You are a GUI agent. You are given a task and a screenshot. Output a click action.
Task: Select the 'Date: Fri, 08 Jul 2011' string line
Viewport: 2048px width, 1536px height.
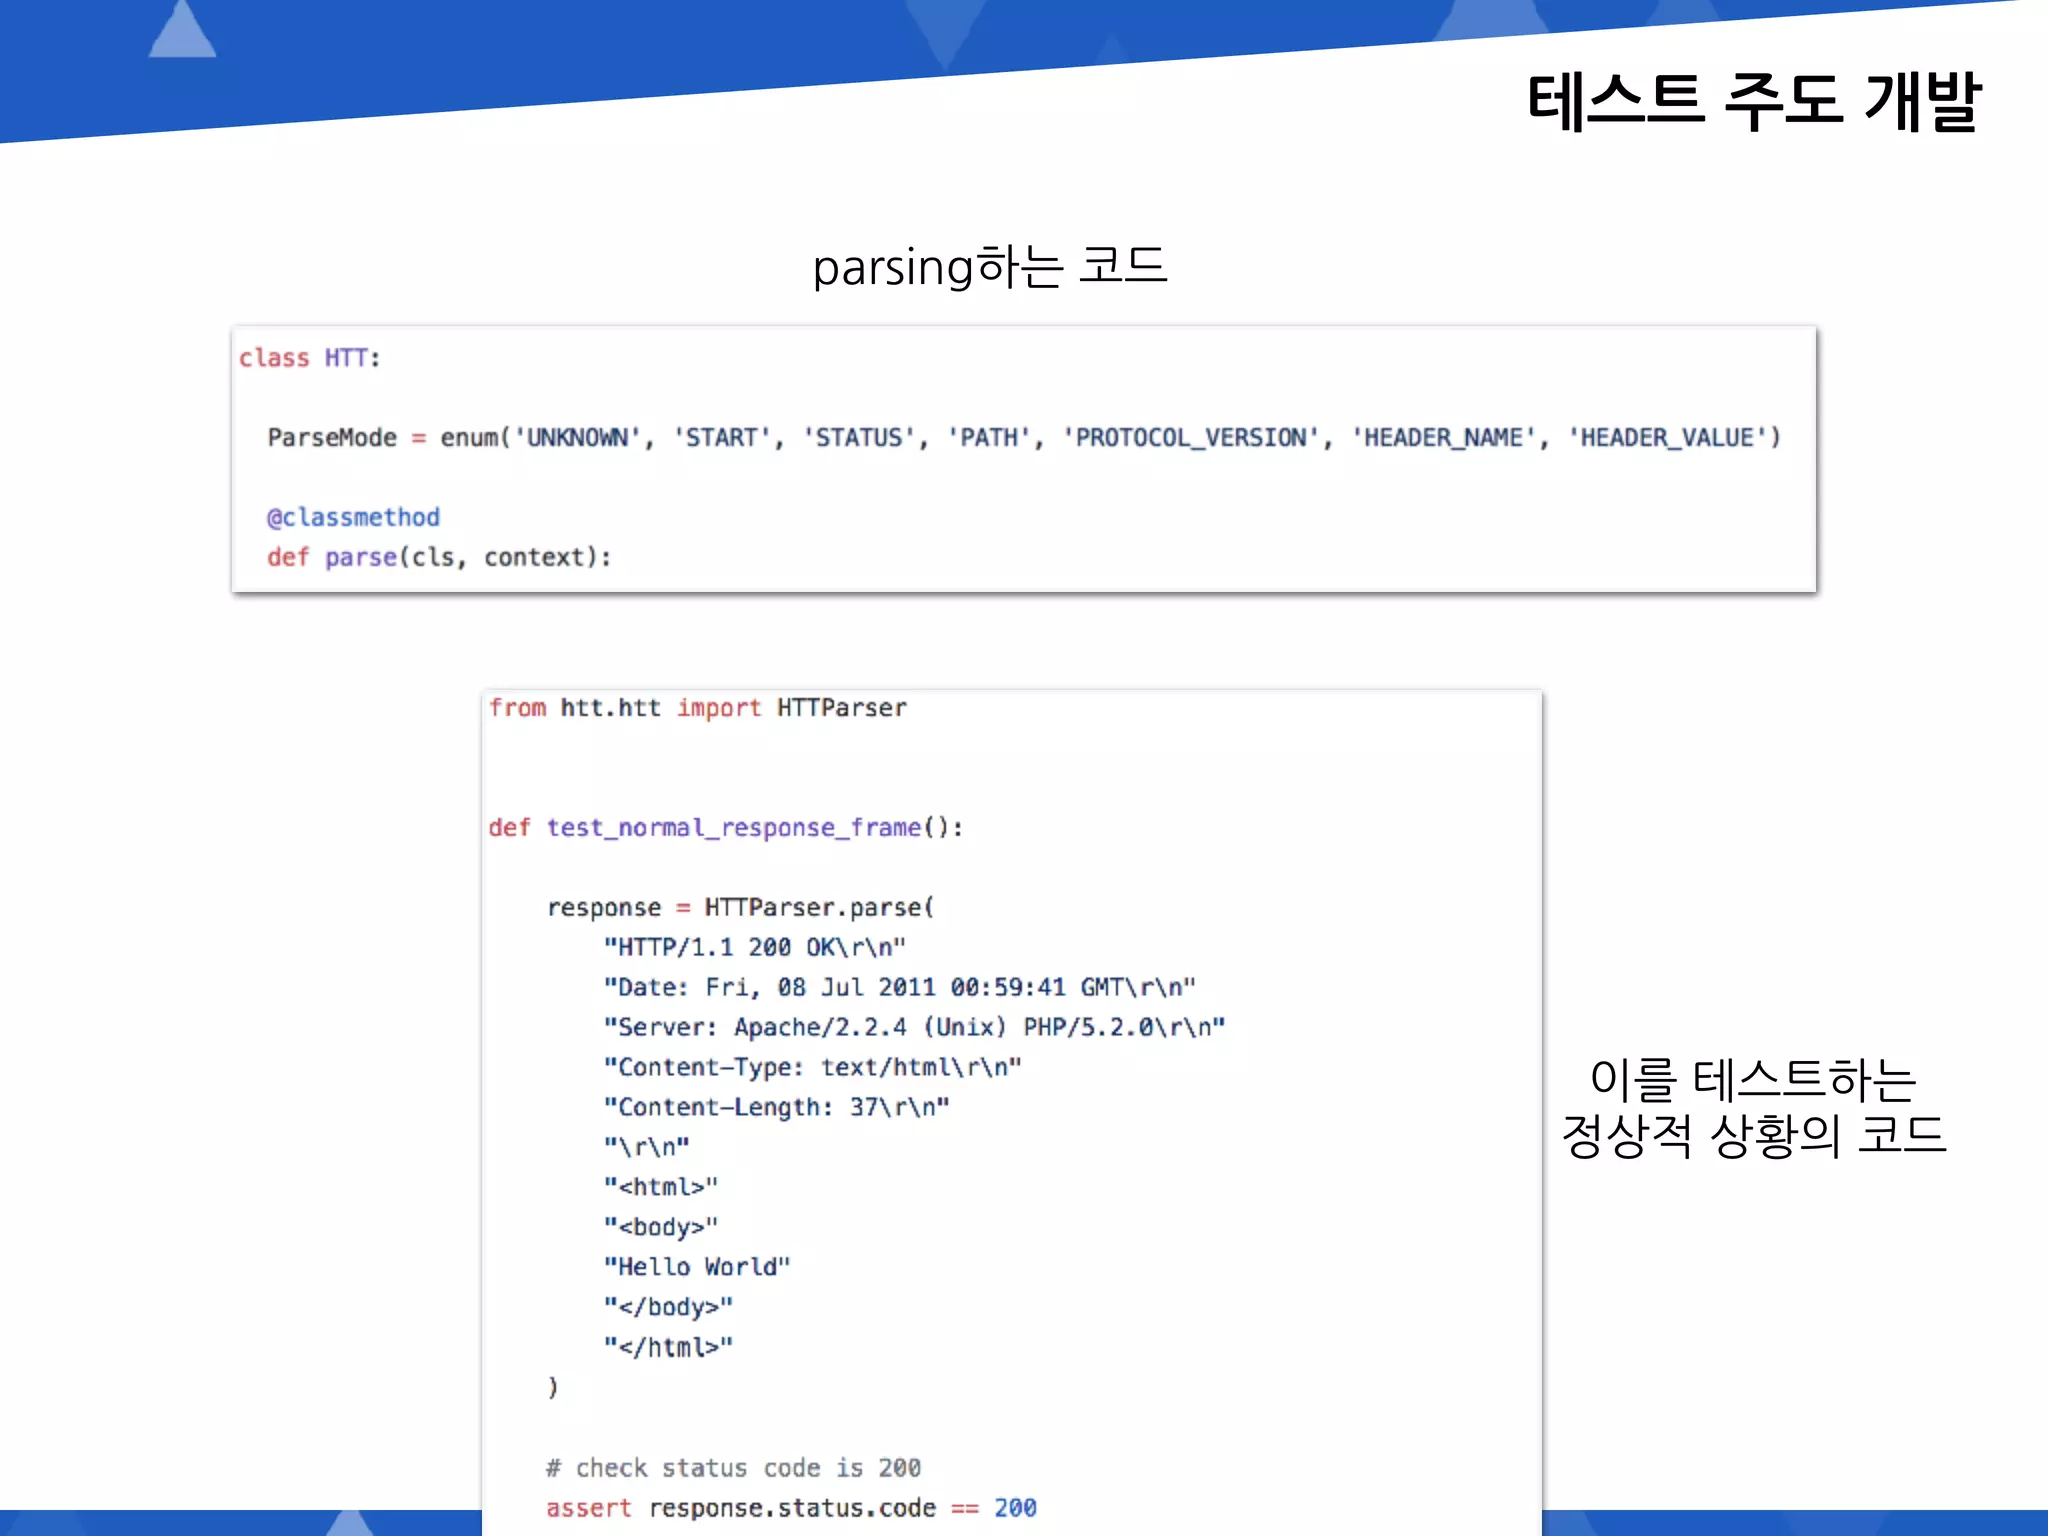pyautogui.click(x=900, y=987)
